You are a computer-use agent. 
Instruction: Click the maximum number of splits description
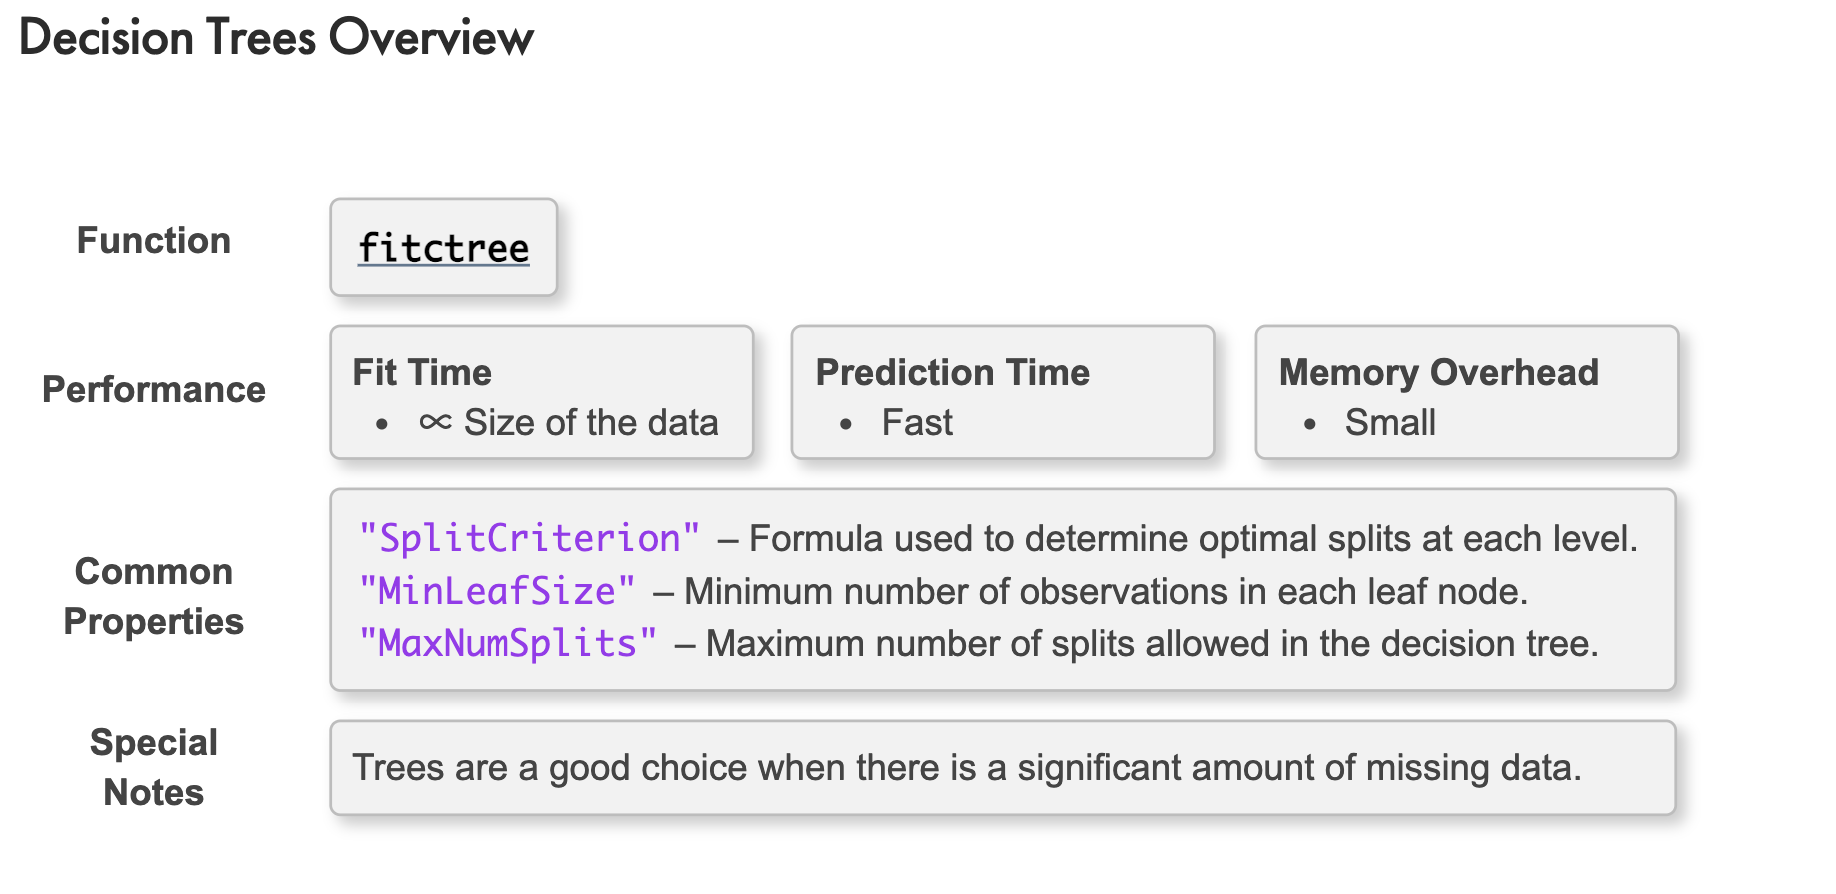tap(1153, 644)
